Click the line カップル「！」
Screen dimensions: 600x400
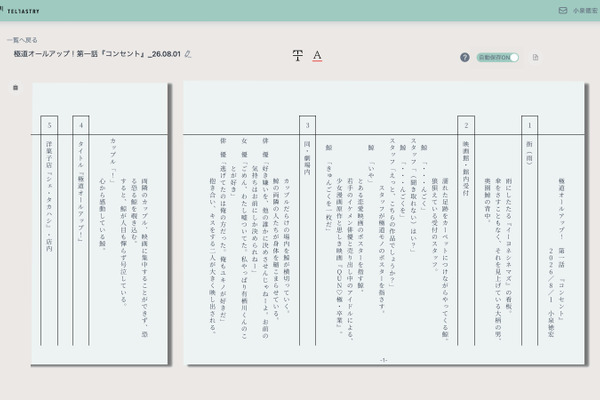(112, 160)
